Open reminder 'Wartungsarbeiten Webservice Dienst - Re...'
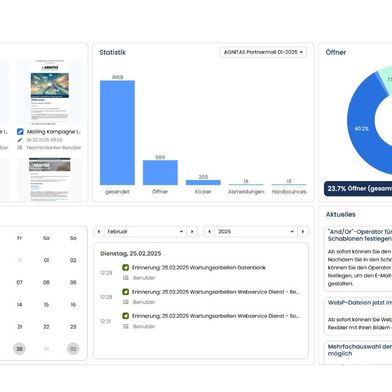 coord(216,292)
